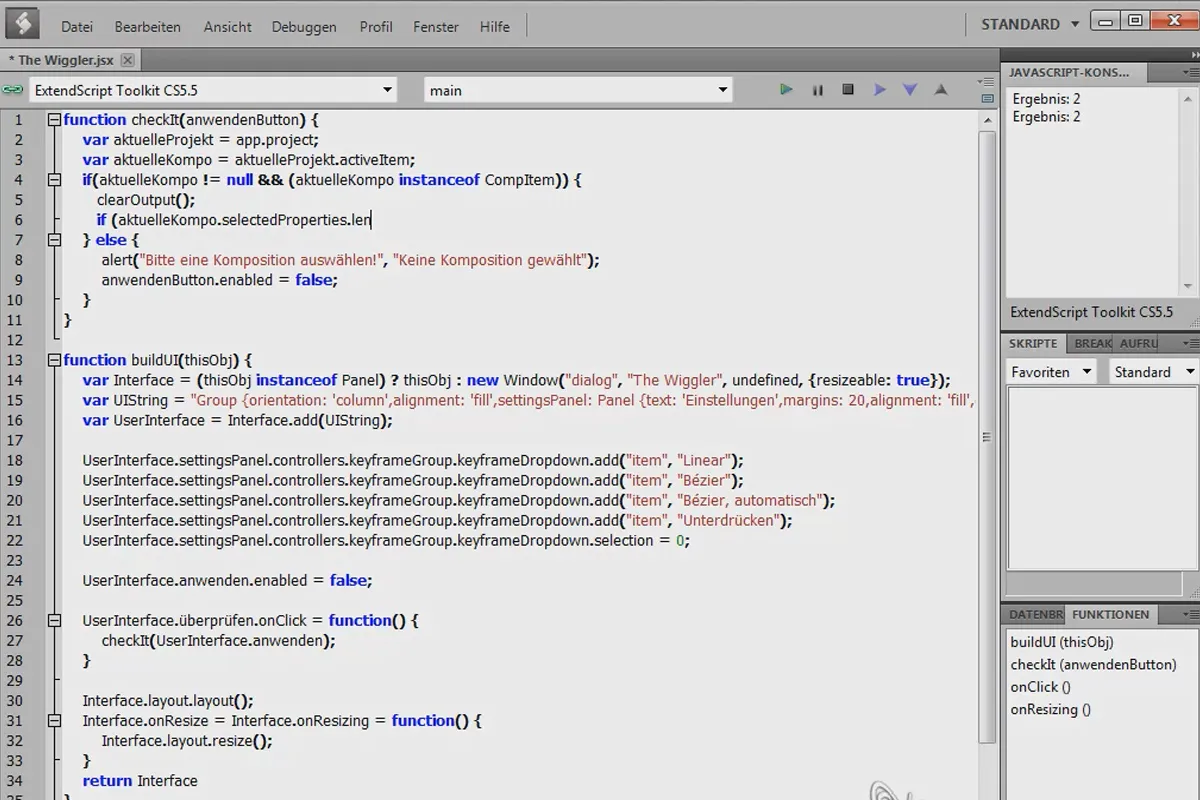Switch to the FUNKTIONEN tab
Screen dimensions: 1200x800
[1109, 614]
